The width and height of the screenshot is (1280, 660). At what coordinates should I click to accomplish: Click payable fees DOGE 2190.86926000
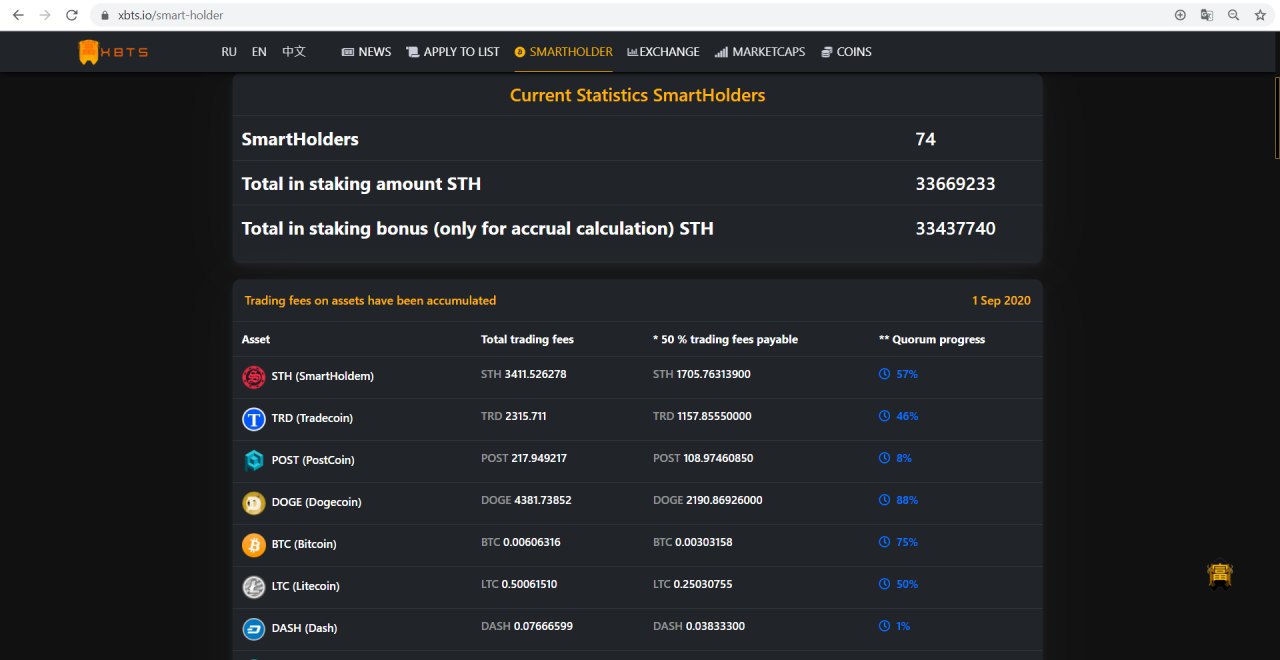(708, 500)
